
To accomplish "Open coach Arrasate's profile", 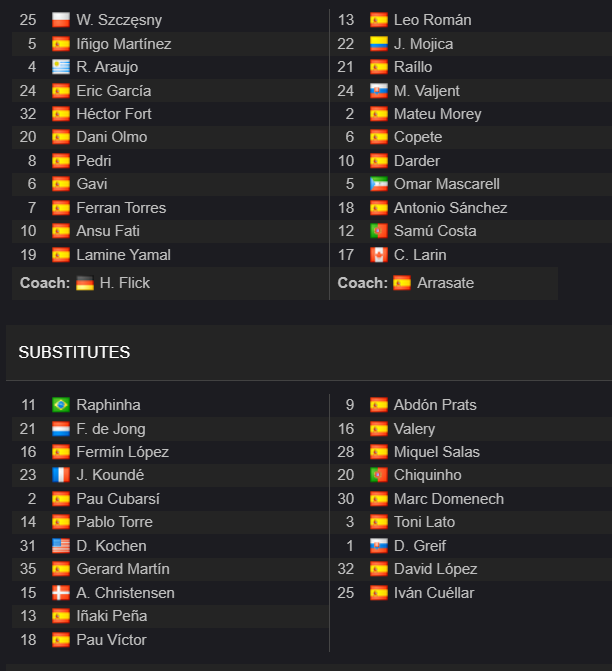I will (x=446, y=283).
